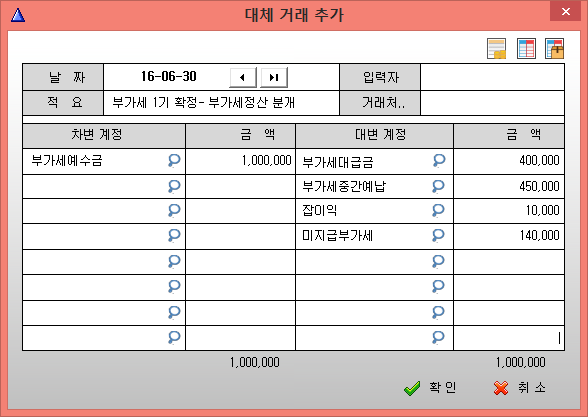The width and height of the screenshot is (588, 417).
Task: Click the date field 16-06-30
Action: coord(169,77)
